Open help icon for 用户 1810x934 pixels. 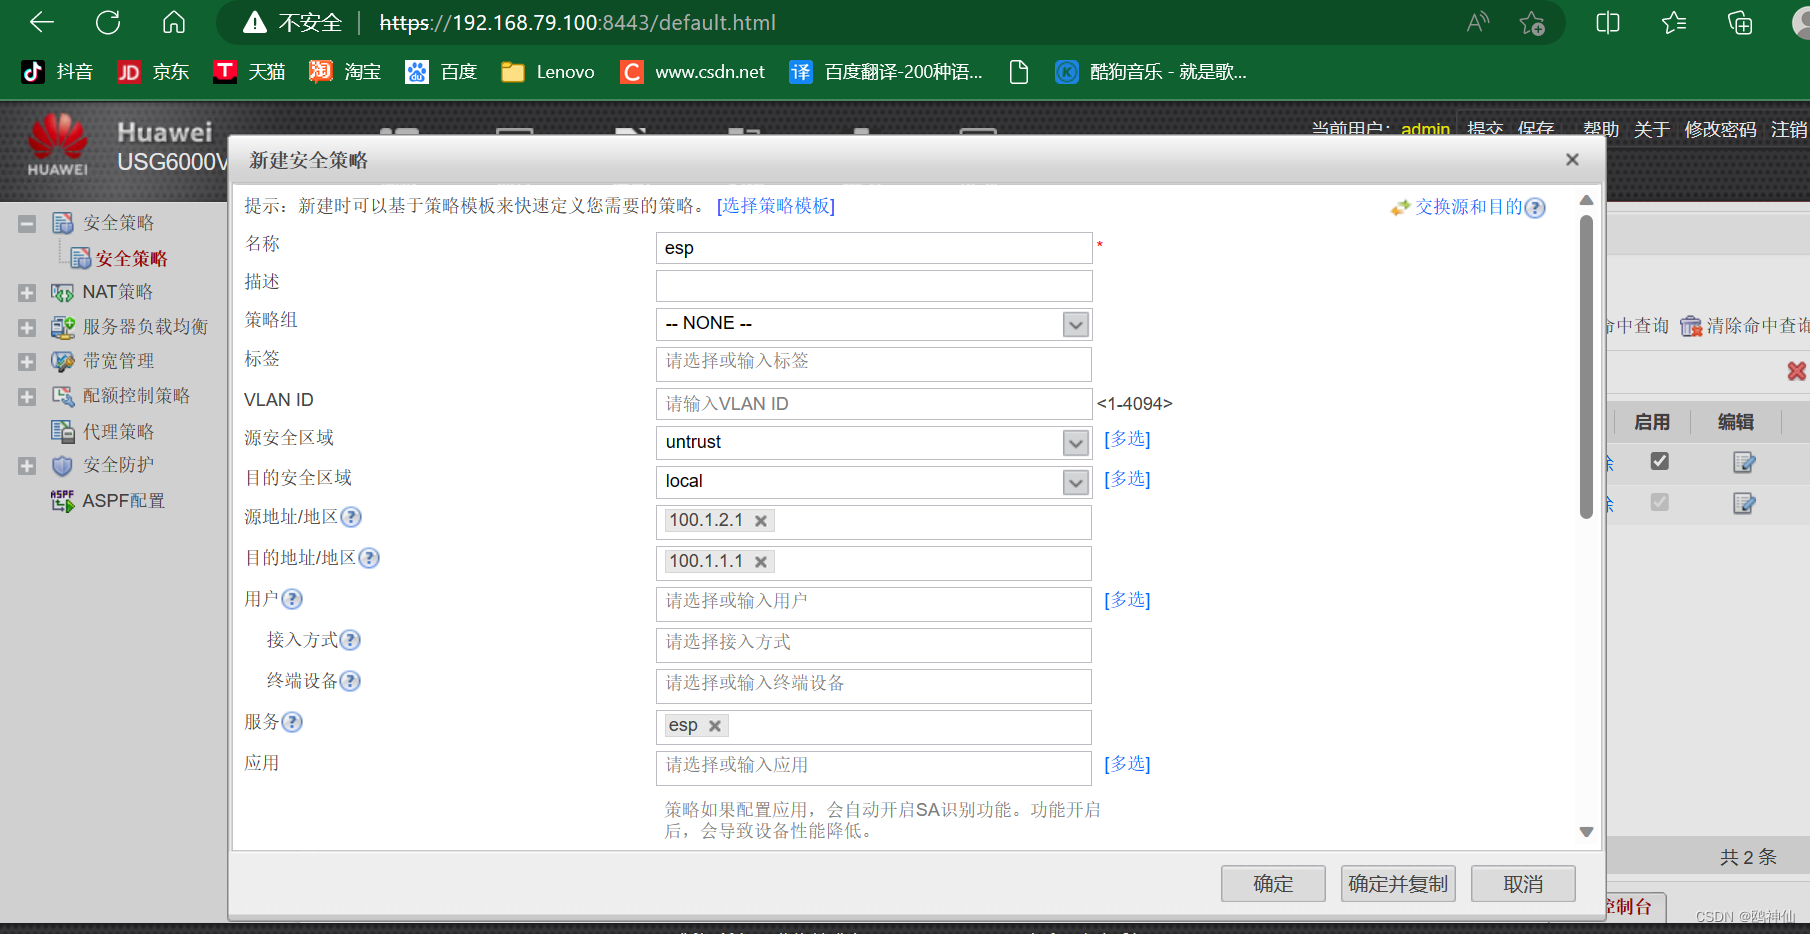pos(292,599)
